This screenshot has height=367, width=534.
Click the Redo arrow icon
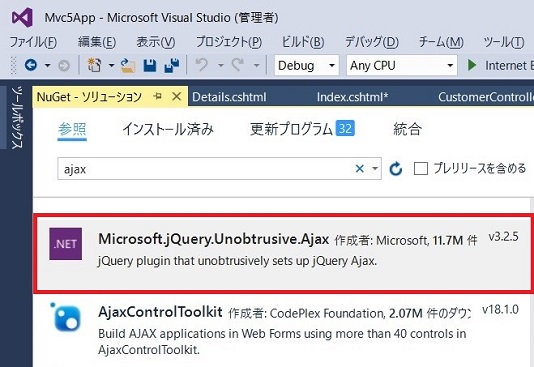tap(238, 64)
